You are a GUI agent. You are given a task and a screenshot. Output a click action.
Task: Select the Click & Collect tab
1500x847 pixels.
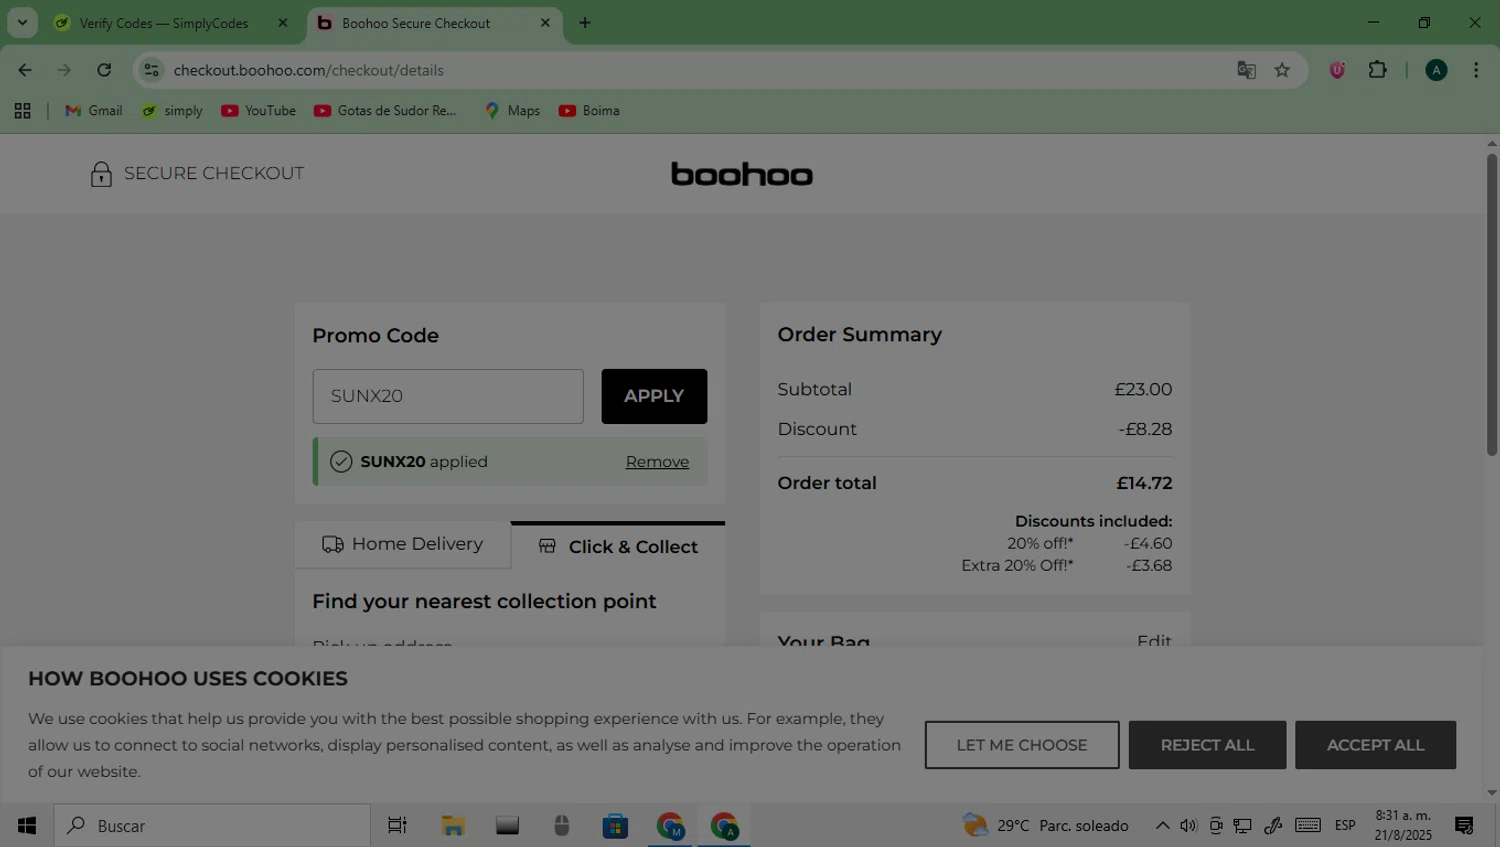(x=618, y=546)
